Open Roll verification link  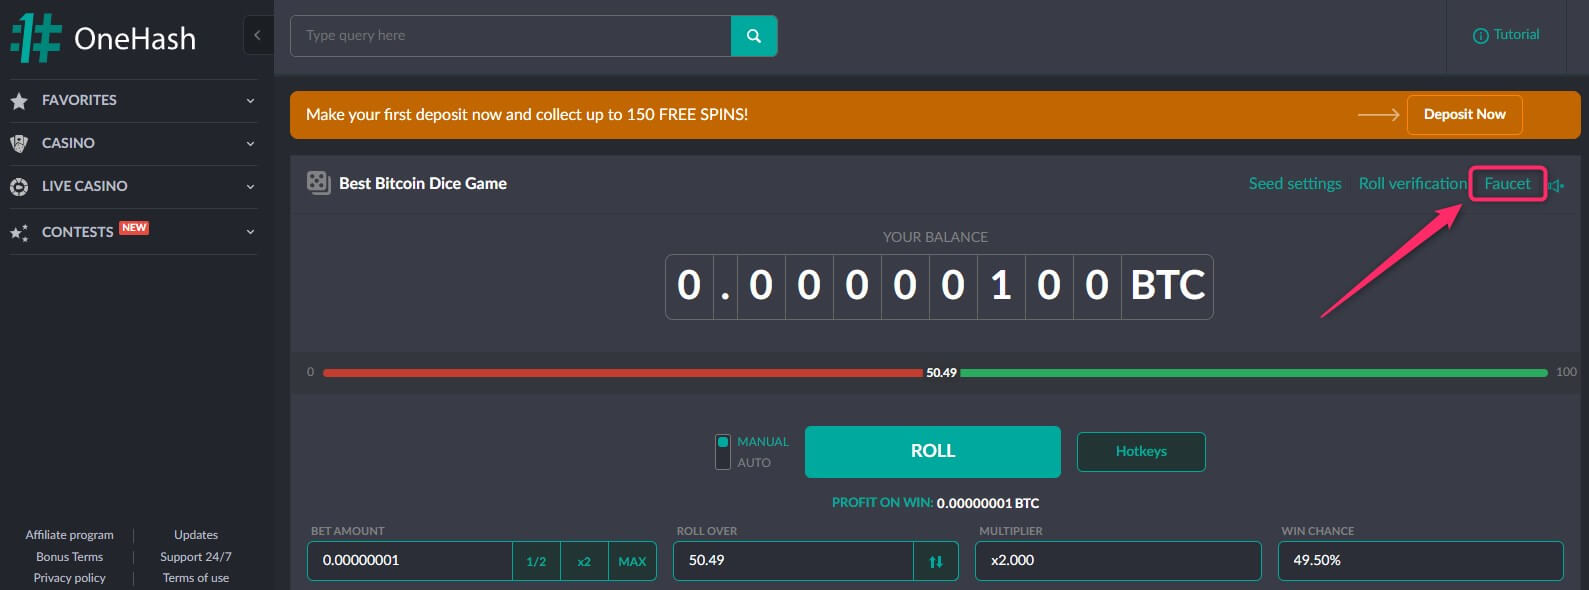tap(1413, 184)
